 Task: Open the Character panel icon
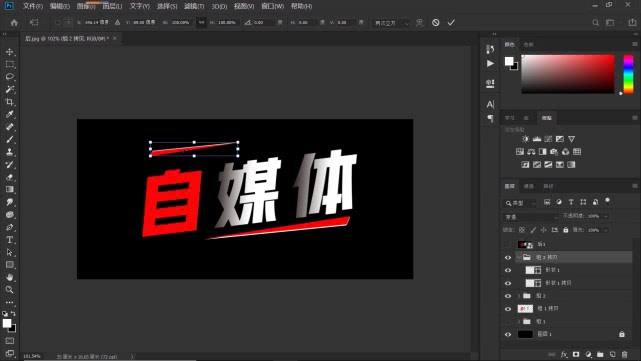point(490,104)
